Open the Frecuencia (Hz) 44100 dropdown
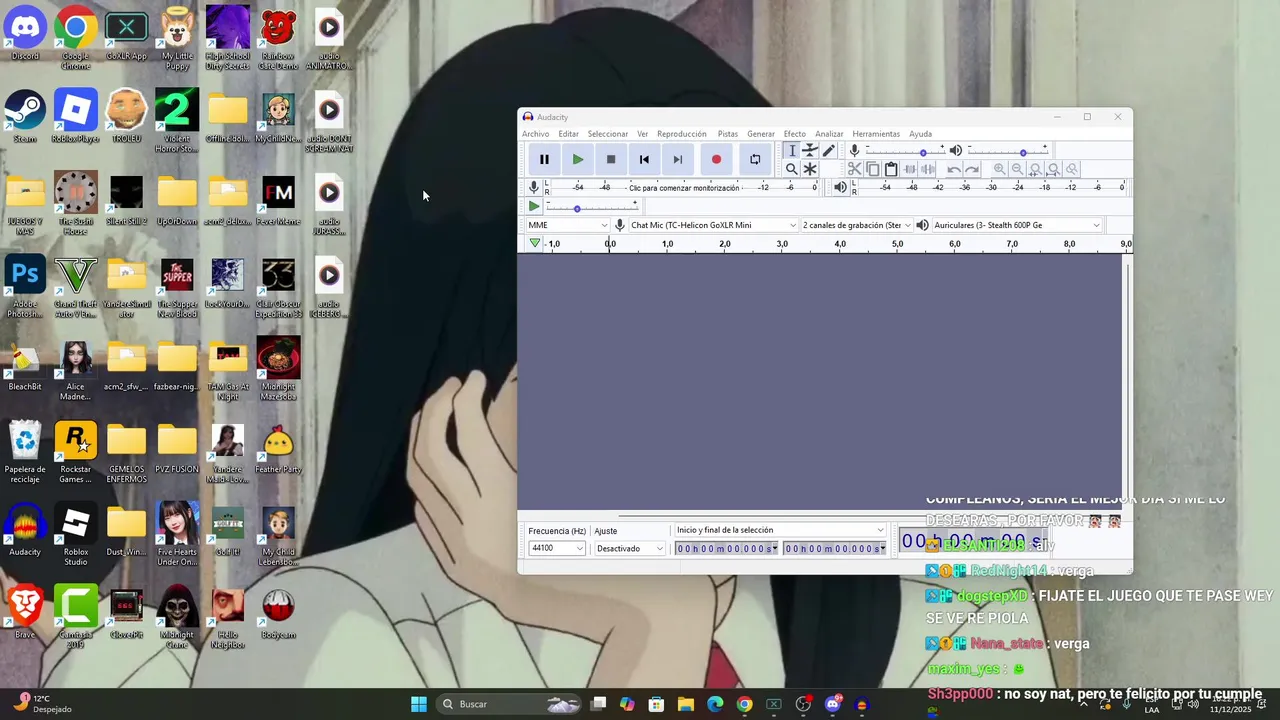Screen dimensions: 1280x720 [x=557, y=548]
